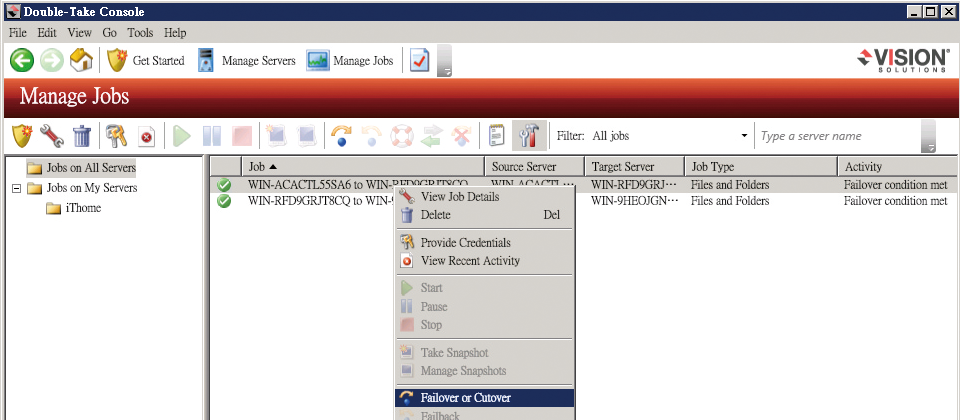Click the Get Started button
960x420 pixels.
[146, 60]
